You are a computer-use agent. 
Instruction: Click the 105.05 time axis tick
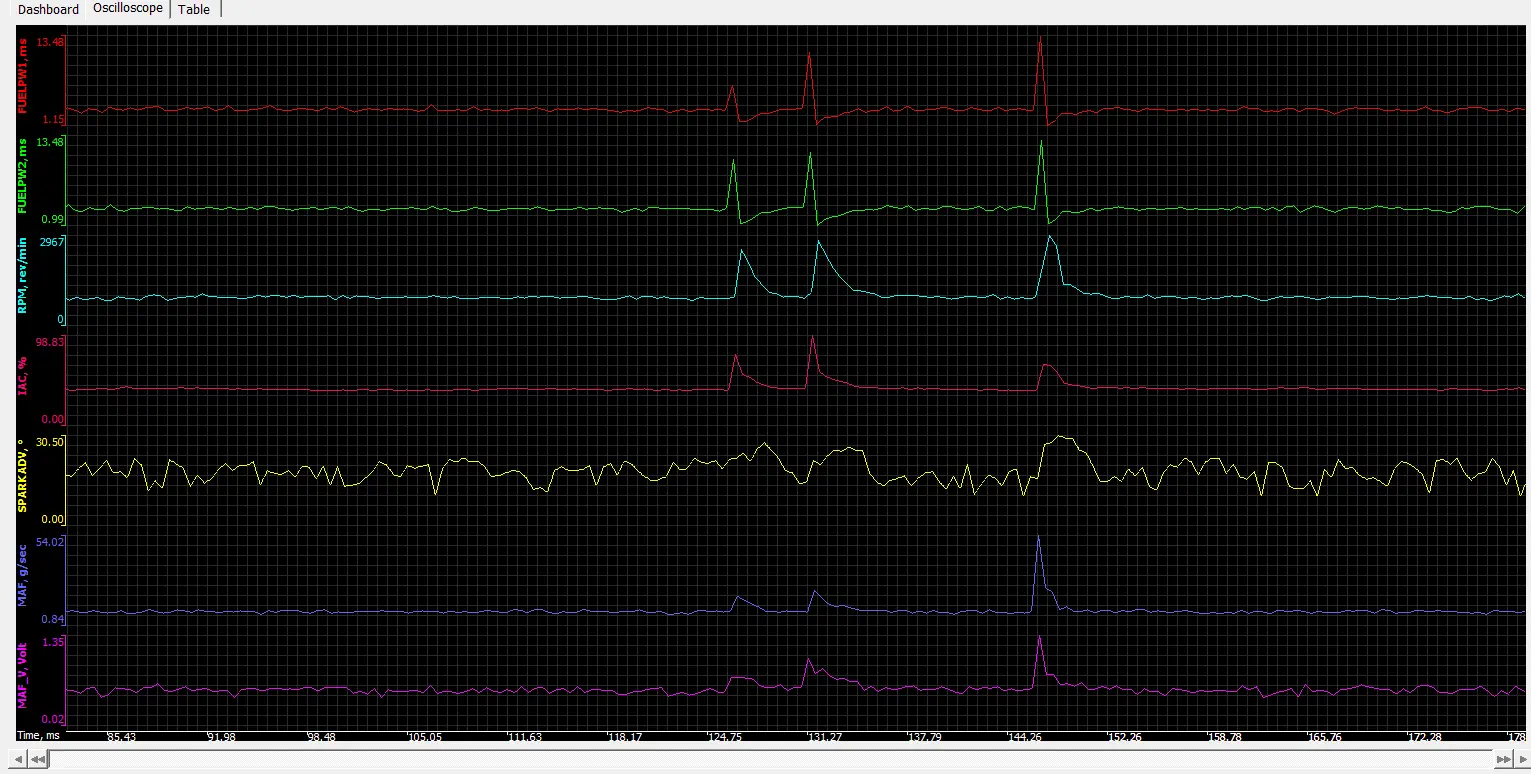tap(424, 737)
